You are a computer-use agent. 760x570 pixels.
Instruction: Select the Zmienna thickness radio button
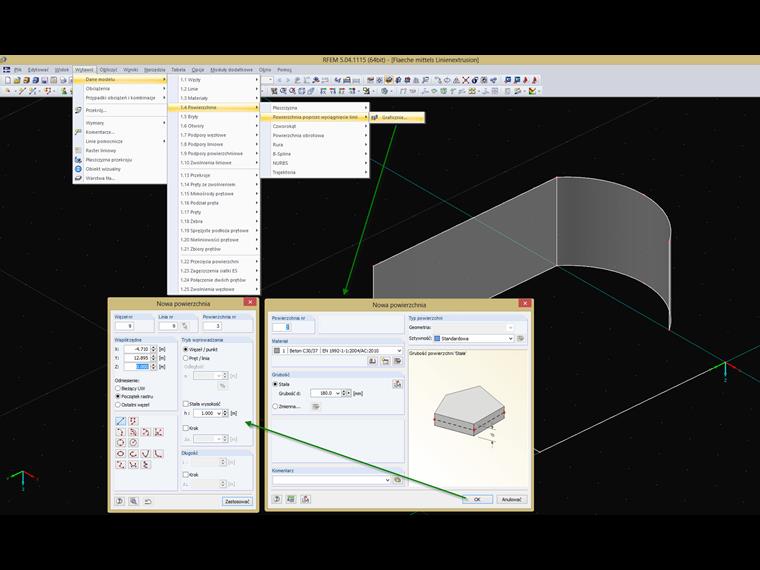click(275, 406)
